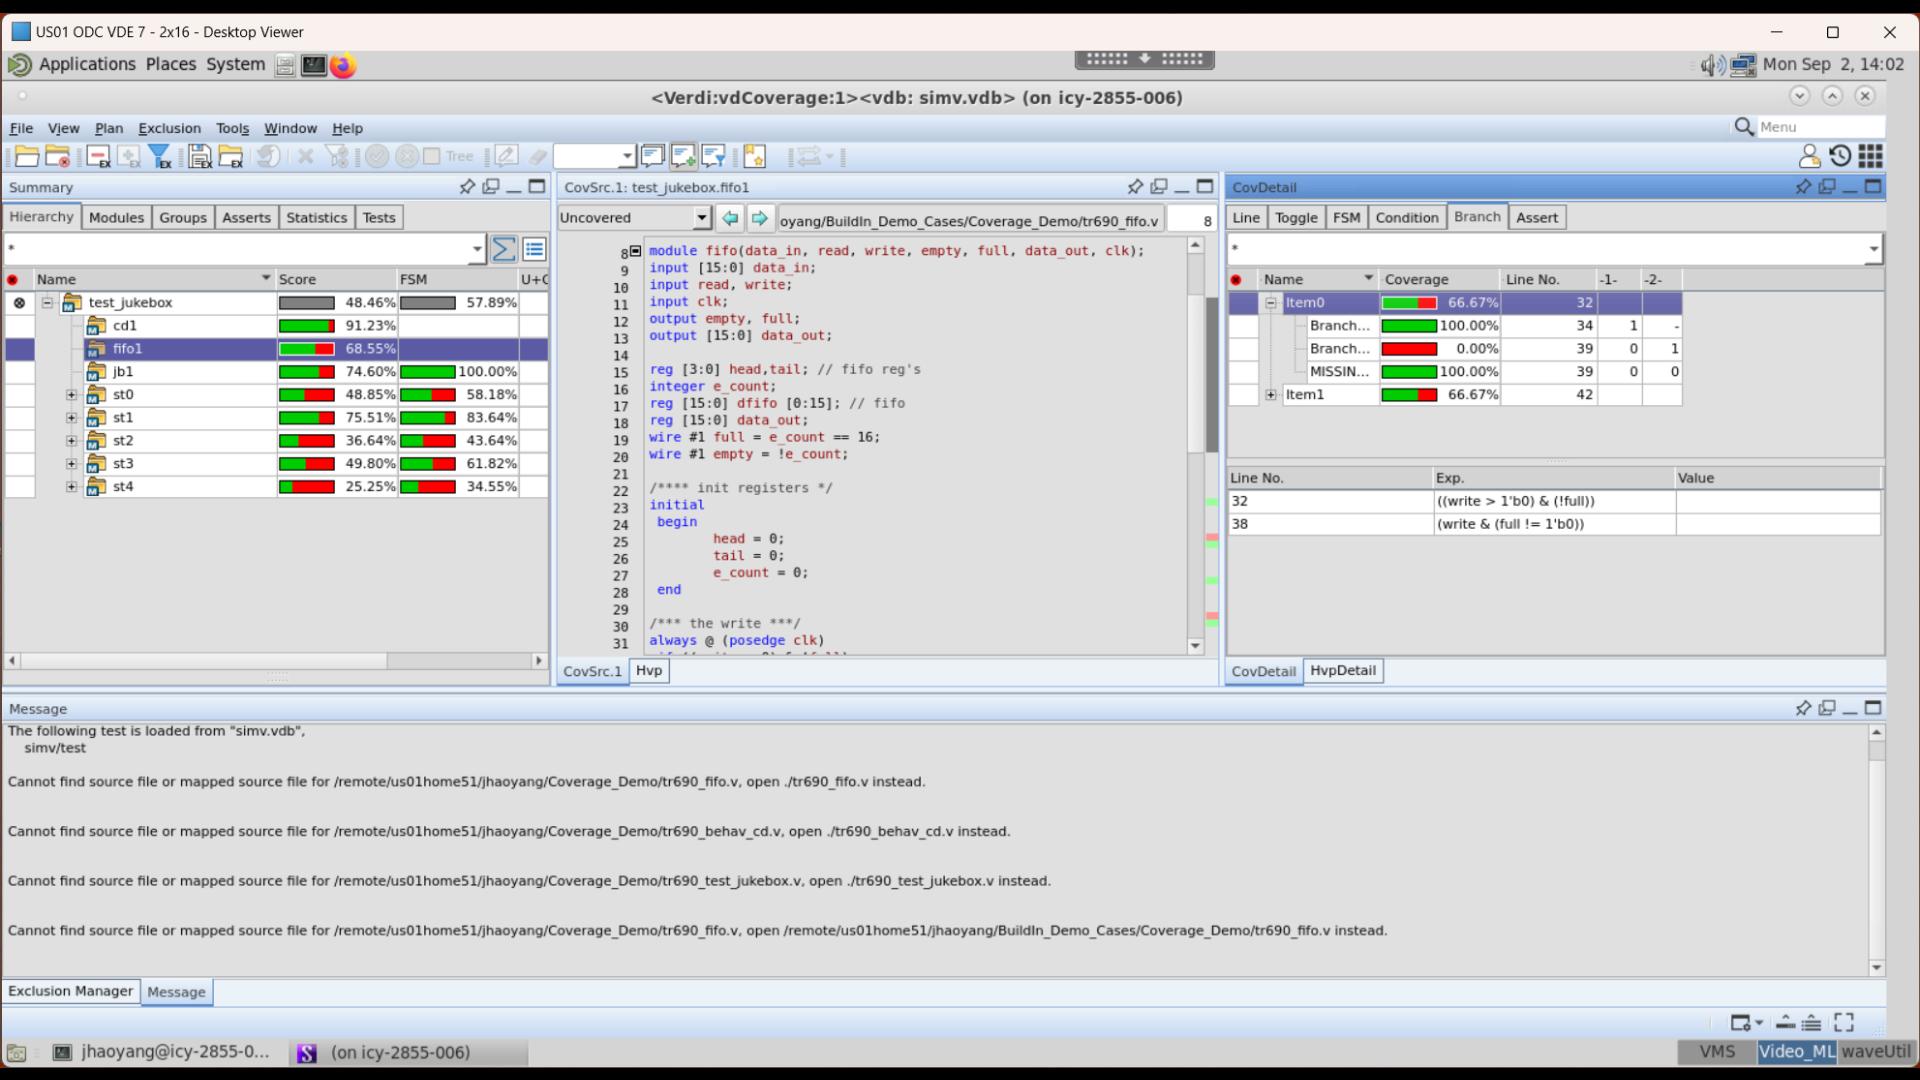The width and height of the screenshot is (1920, 1080).
Task: Open the Uncovered dropdown
Action: pos(702,218)
